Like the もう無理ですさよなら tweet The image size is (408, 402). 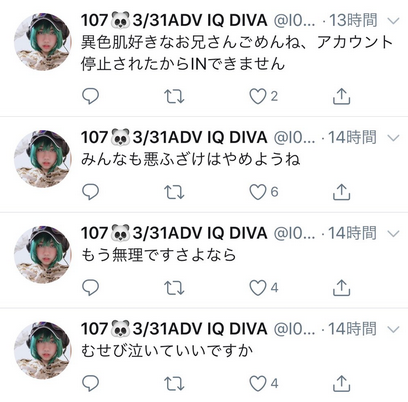click(258, 288)
